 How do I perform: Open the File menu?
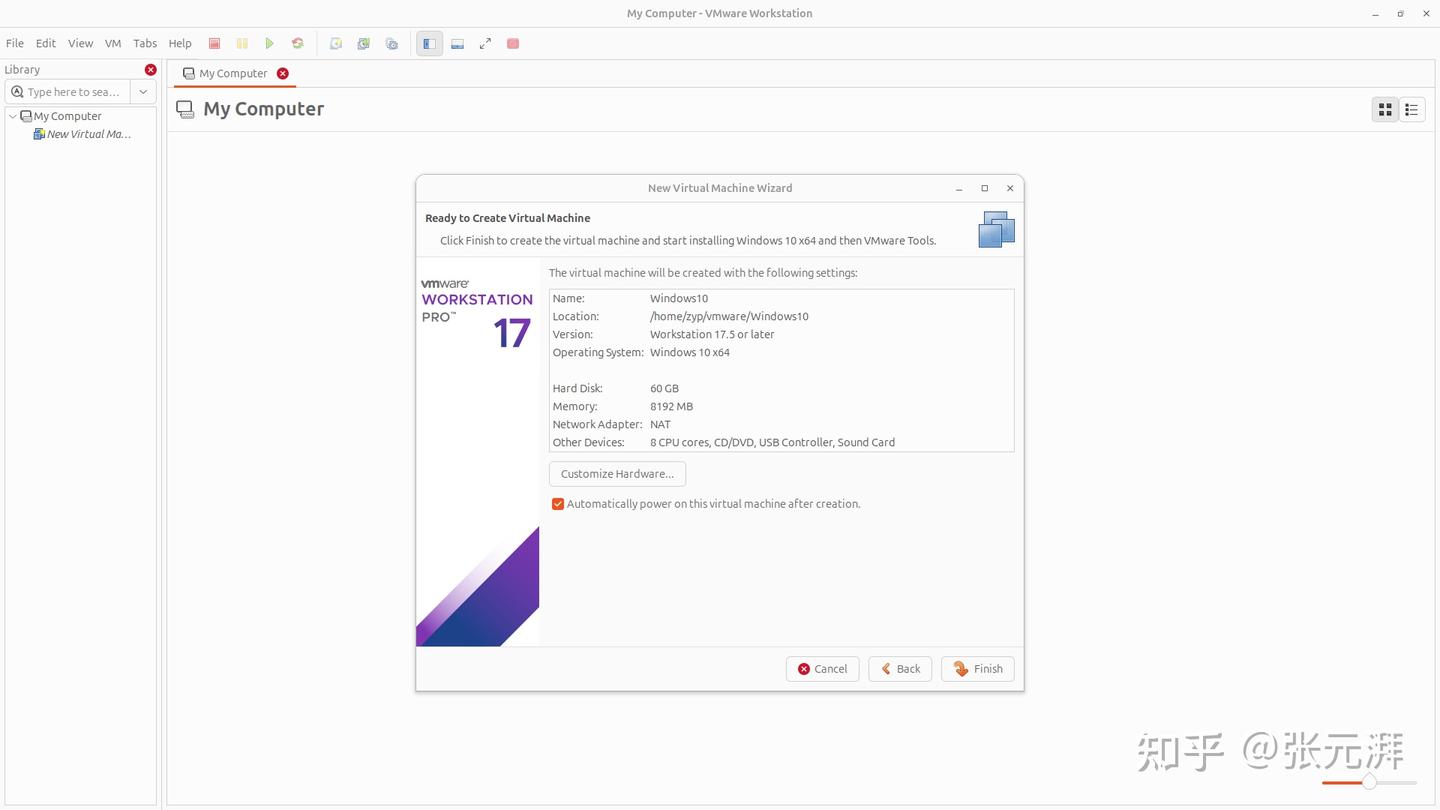15,44
